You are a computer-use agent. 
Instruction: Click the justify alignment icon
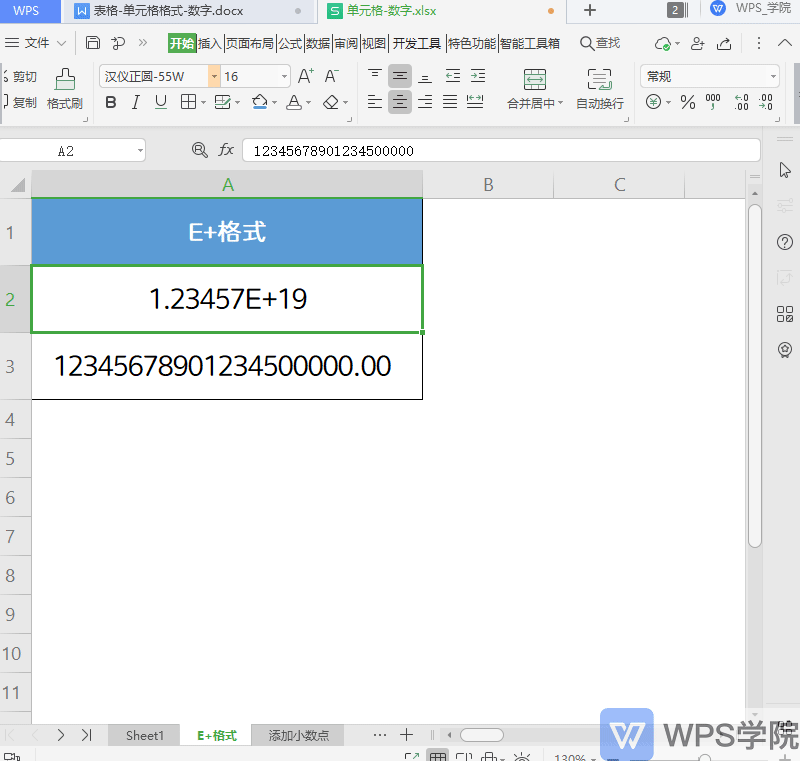[x=450, y=102]
